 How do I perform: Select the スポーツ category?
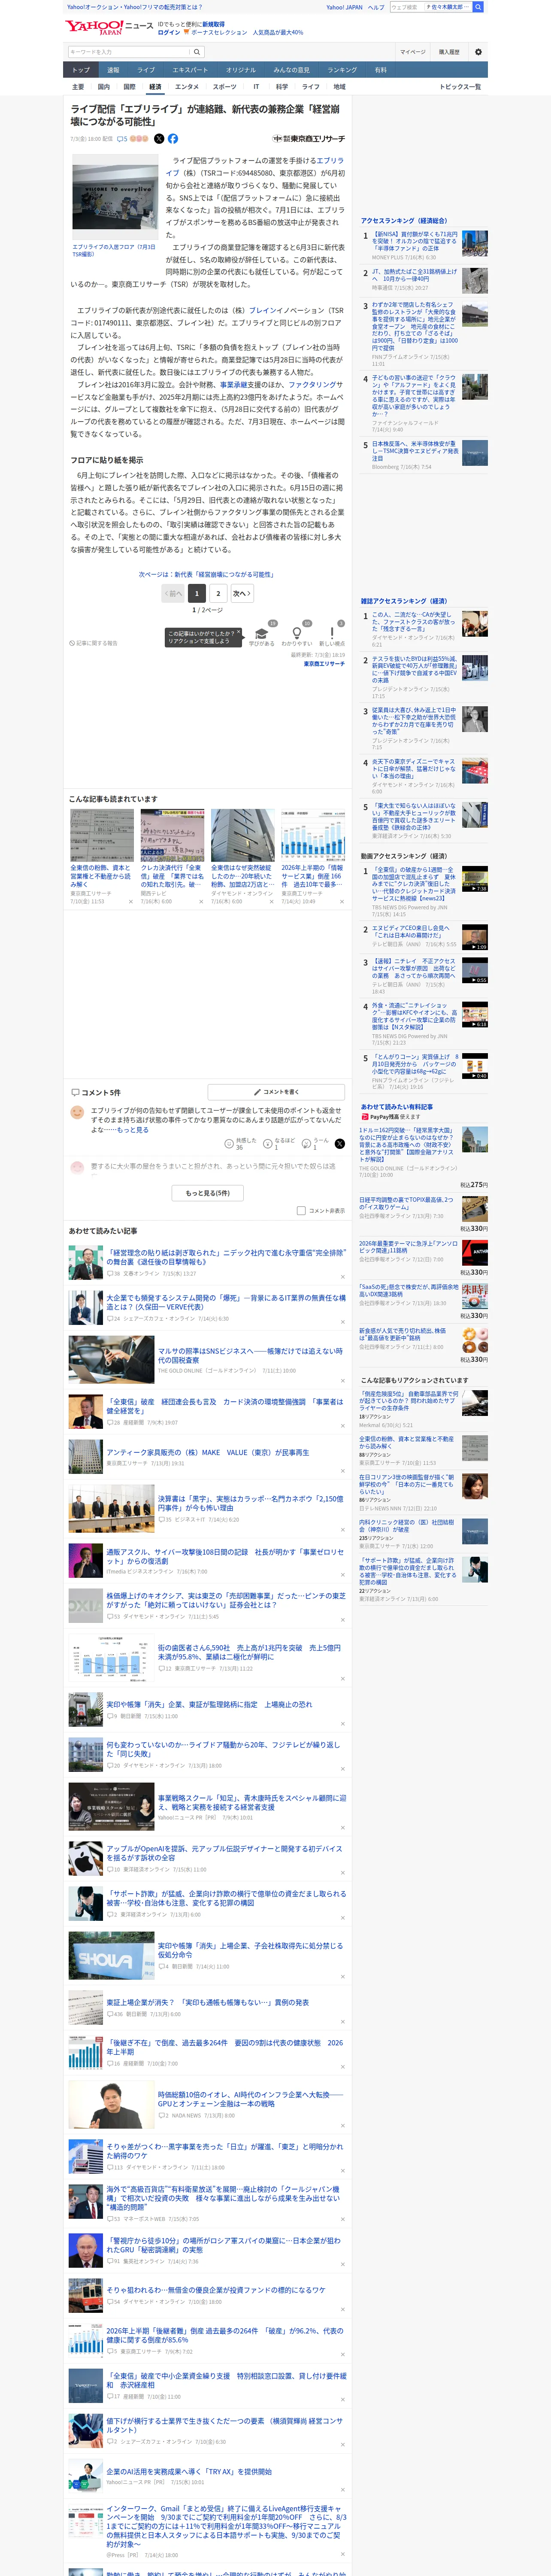coord(225,87)
